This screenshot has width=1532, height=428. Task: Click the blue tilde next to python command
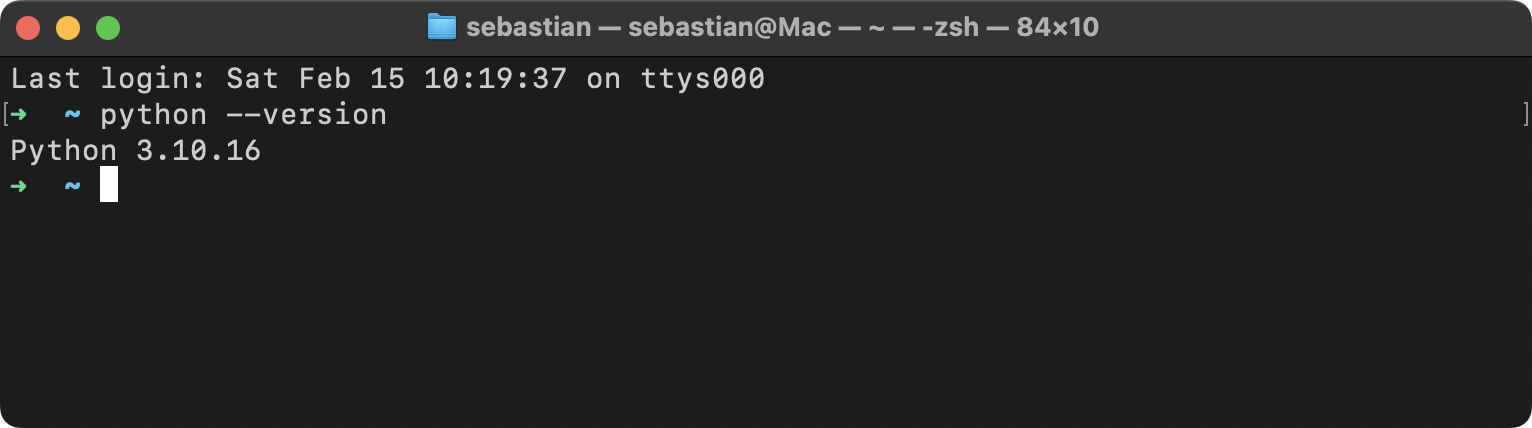coord(72,115)
